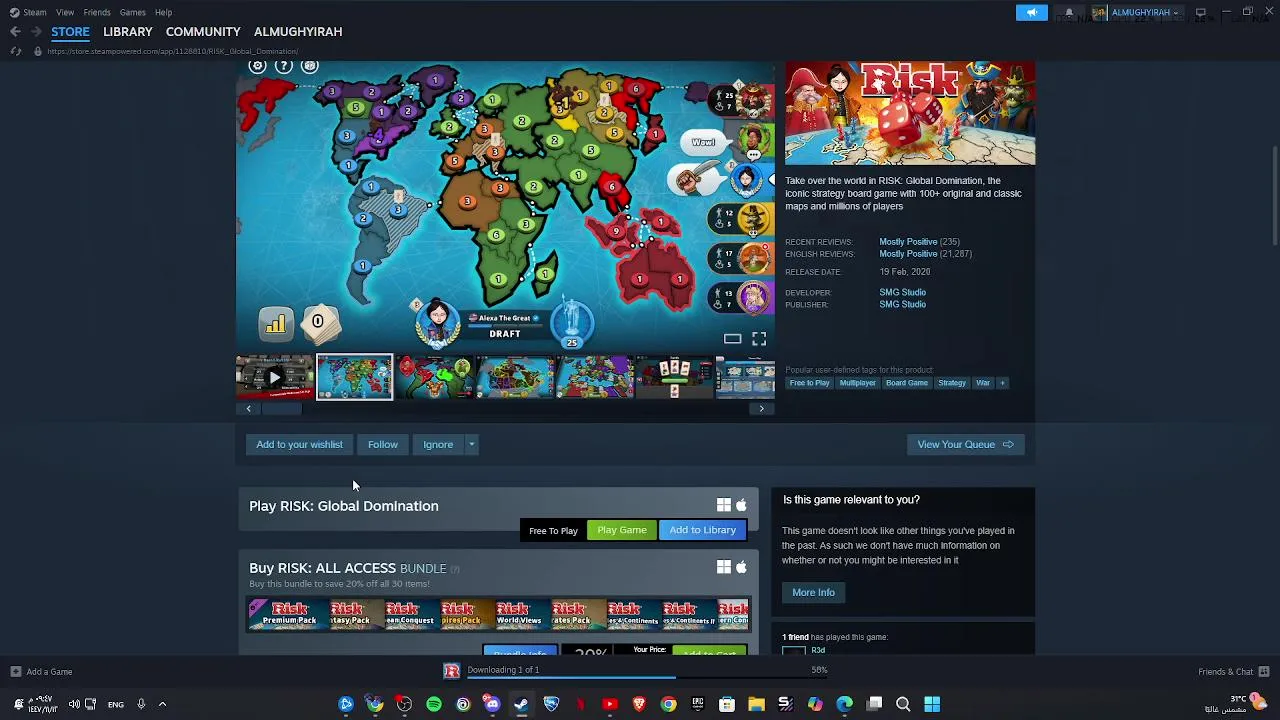Click the Apple platform icon for the ALL ACCESS bundle
This screenshot has height=720, width=1280.
741,567
